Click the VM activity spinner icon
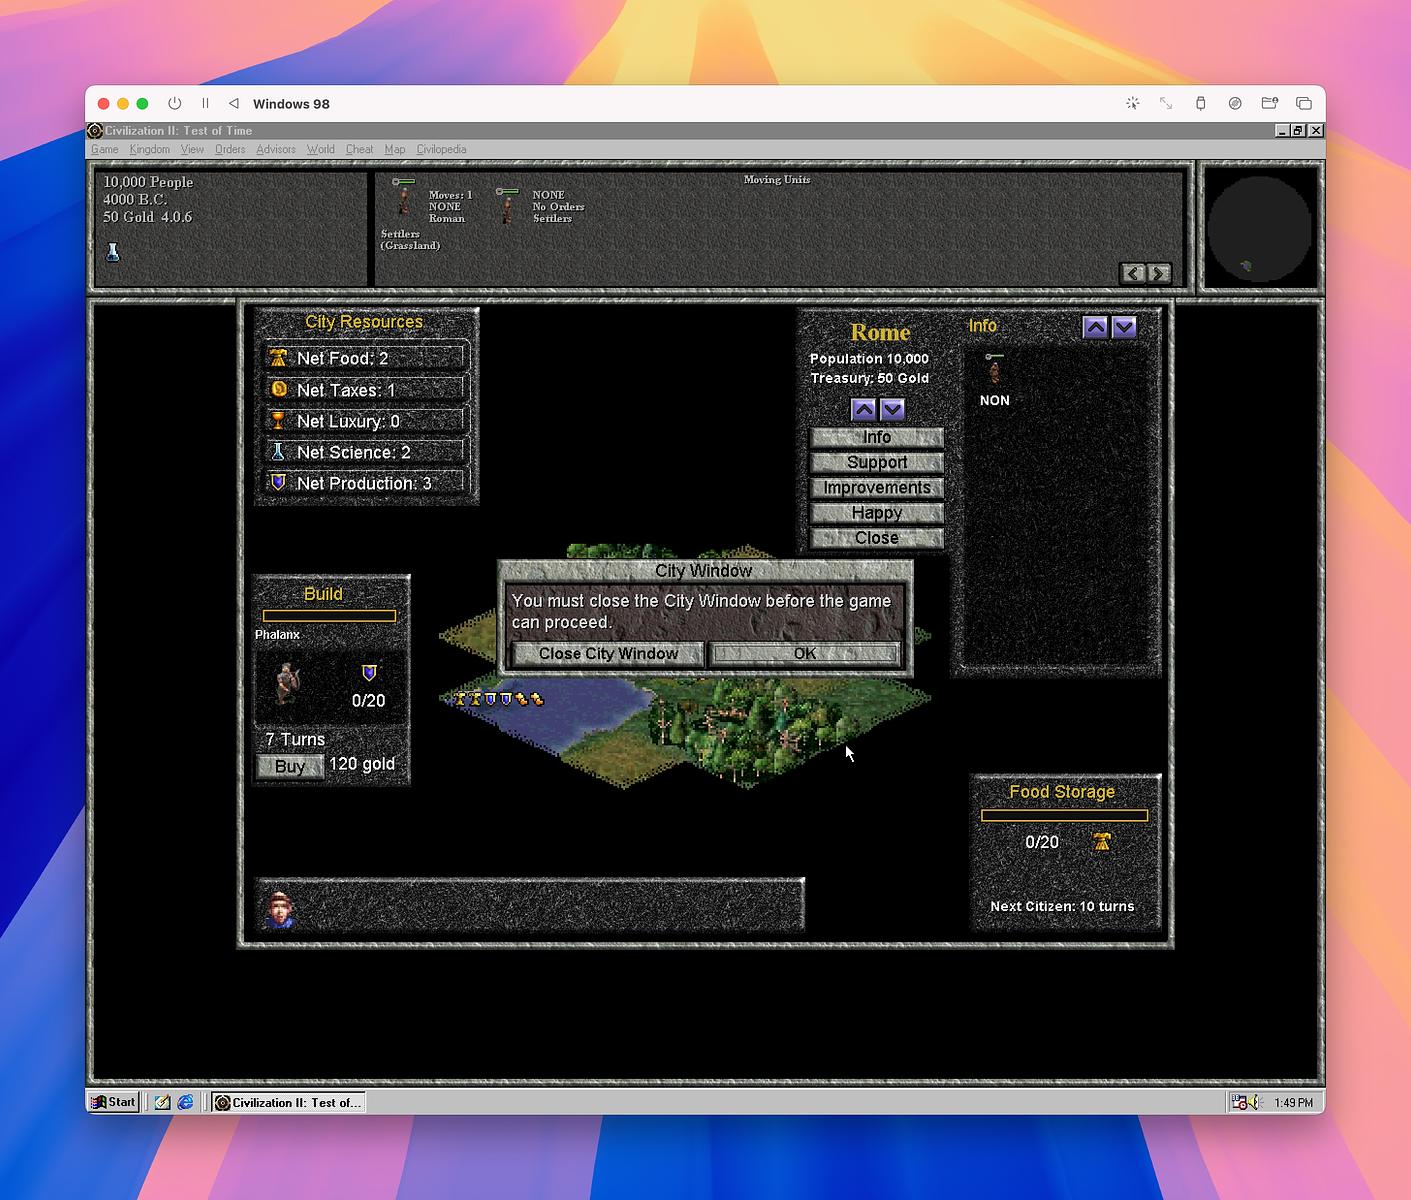 (1132, 103)
